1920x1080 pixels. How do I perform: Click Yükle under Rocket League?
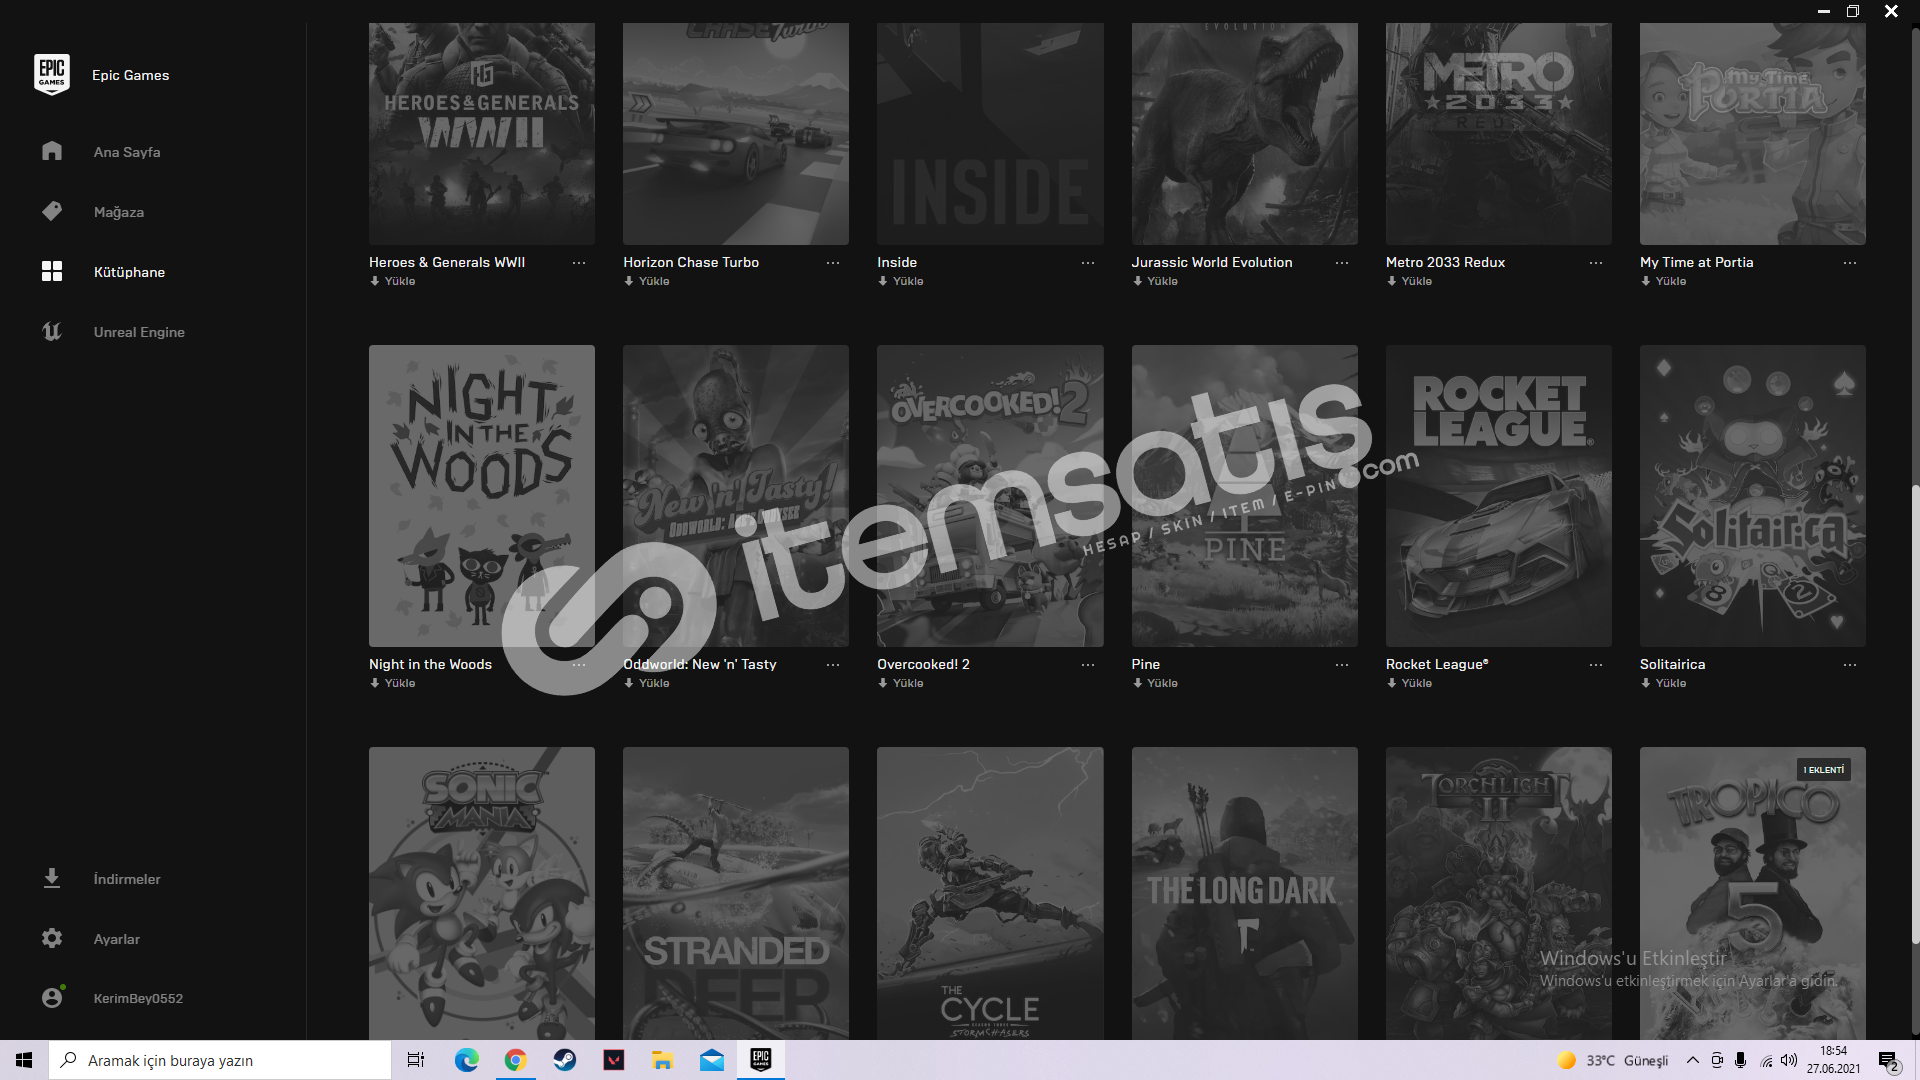[1409, 683]
